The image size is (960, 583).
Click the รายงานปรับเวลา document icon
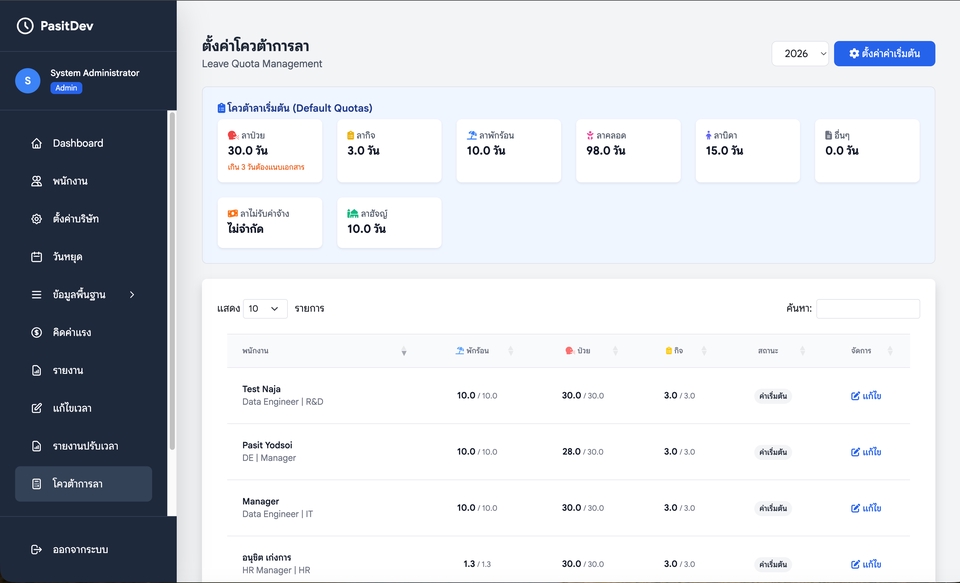click(37, 446)
